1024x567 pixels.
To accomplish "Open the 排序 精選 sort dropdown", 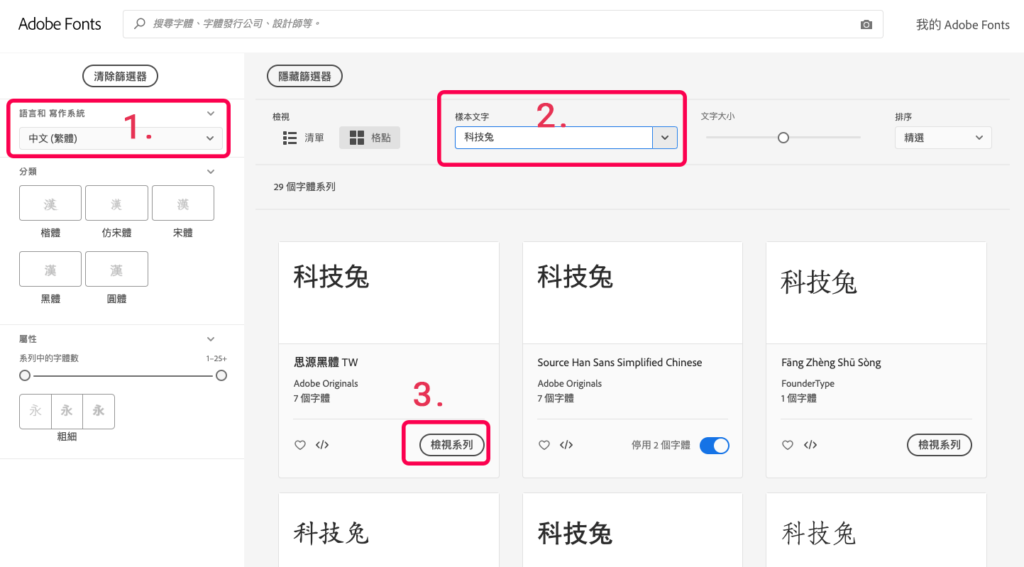I will [943, 138].
